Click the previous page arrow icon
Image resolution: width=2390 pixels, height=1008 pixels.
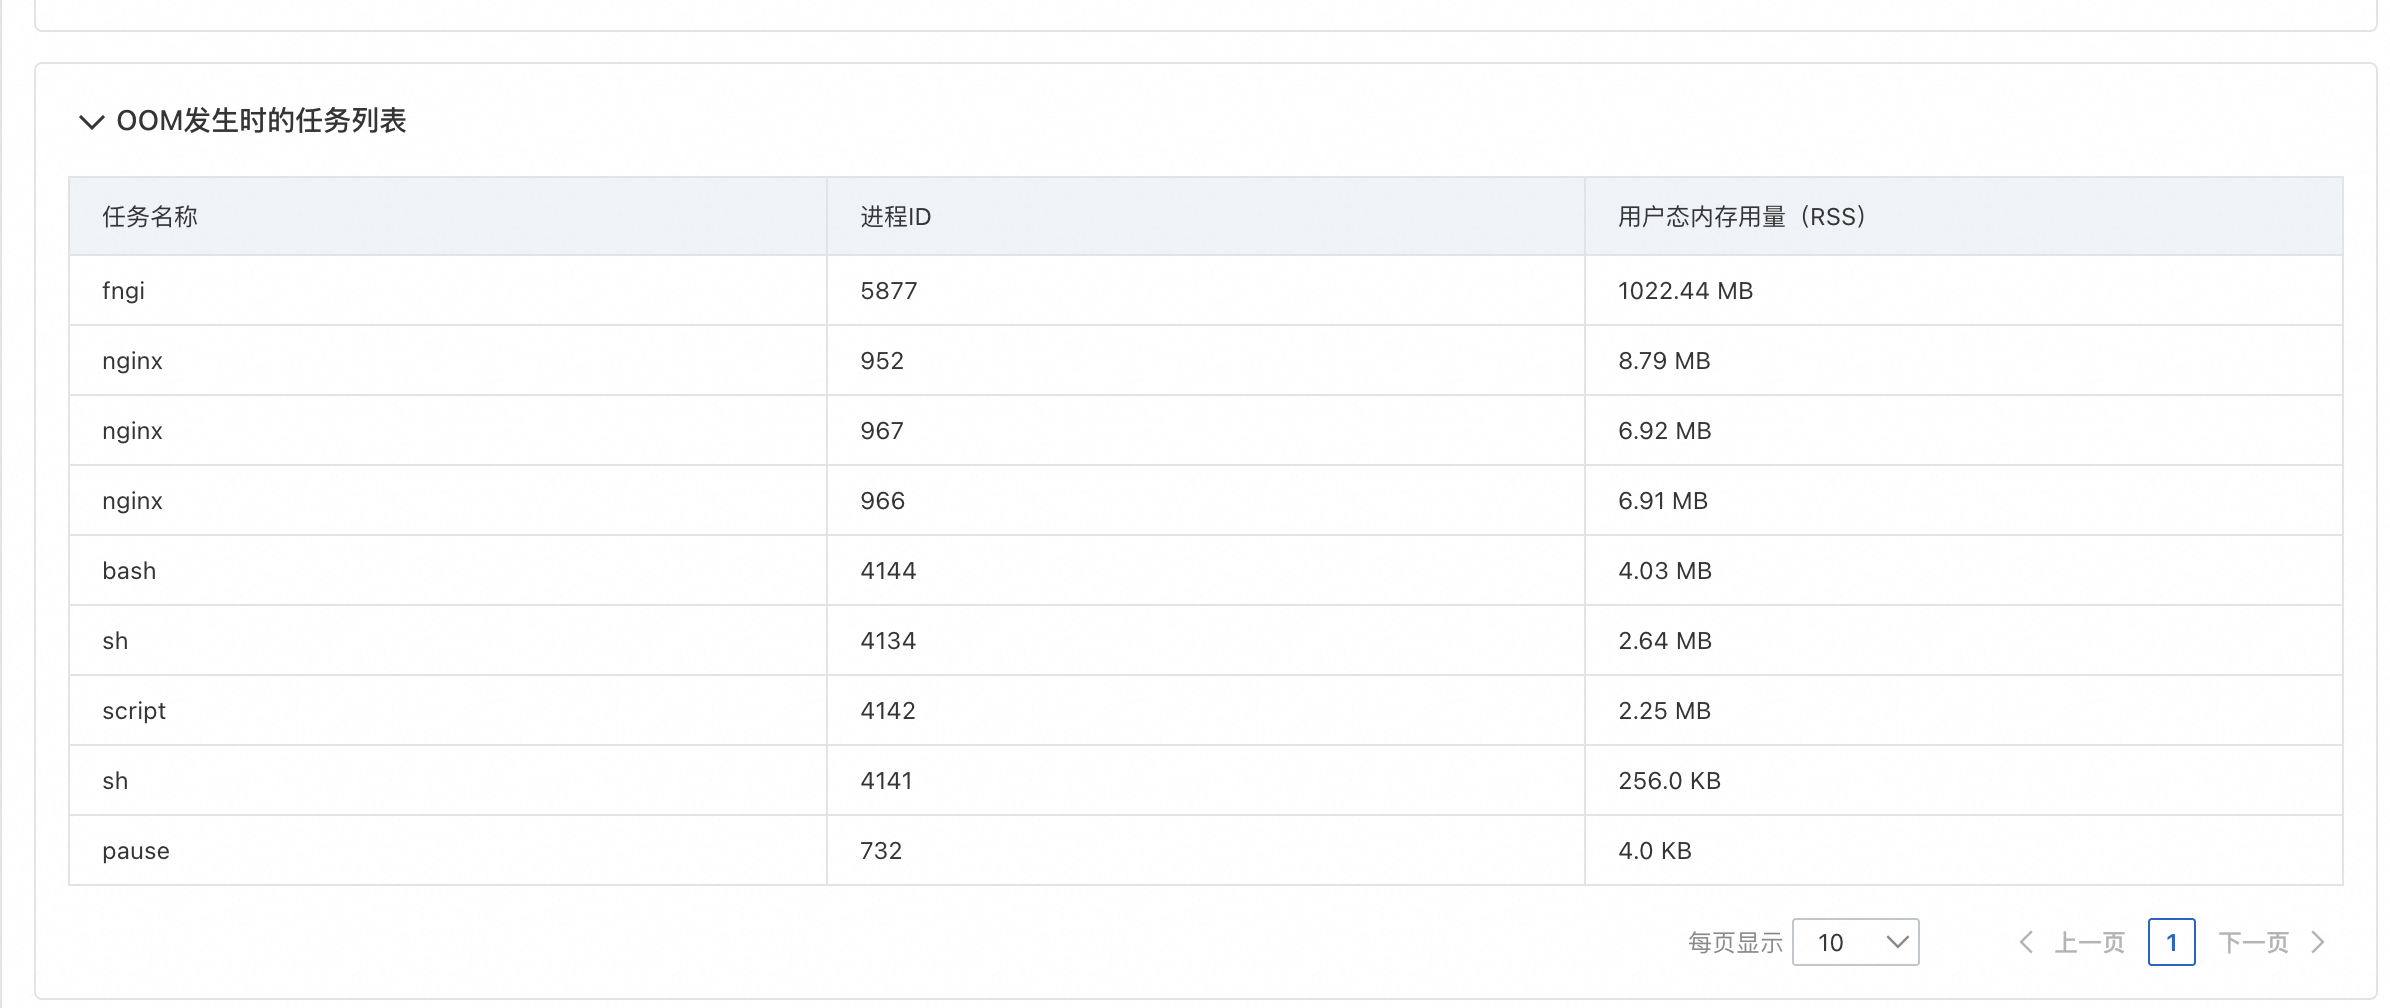click(2026, 942)
